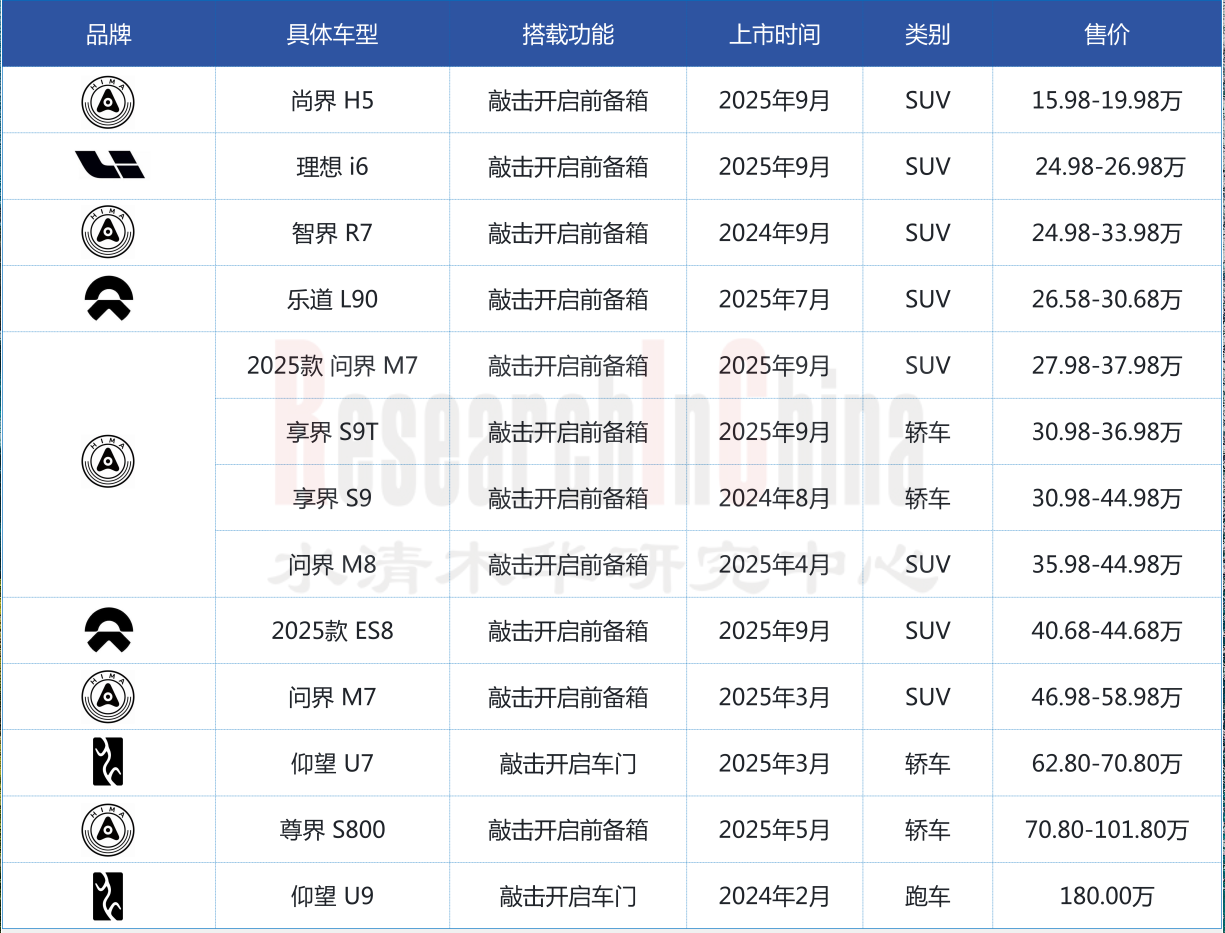
Task: Select the 上市时间 column header
Action: click(x=774, y=34)
